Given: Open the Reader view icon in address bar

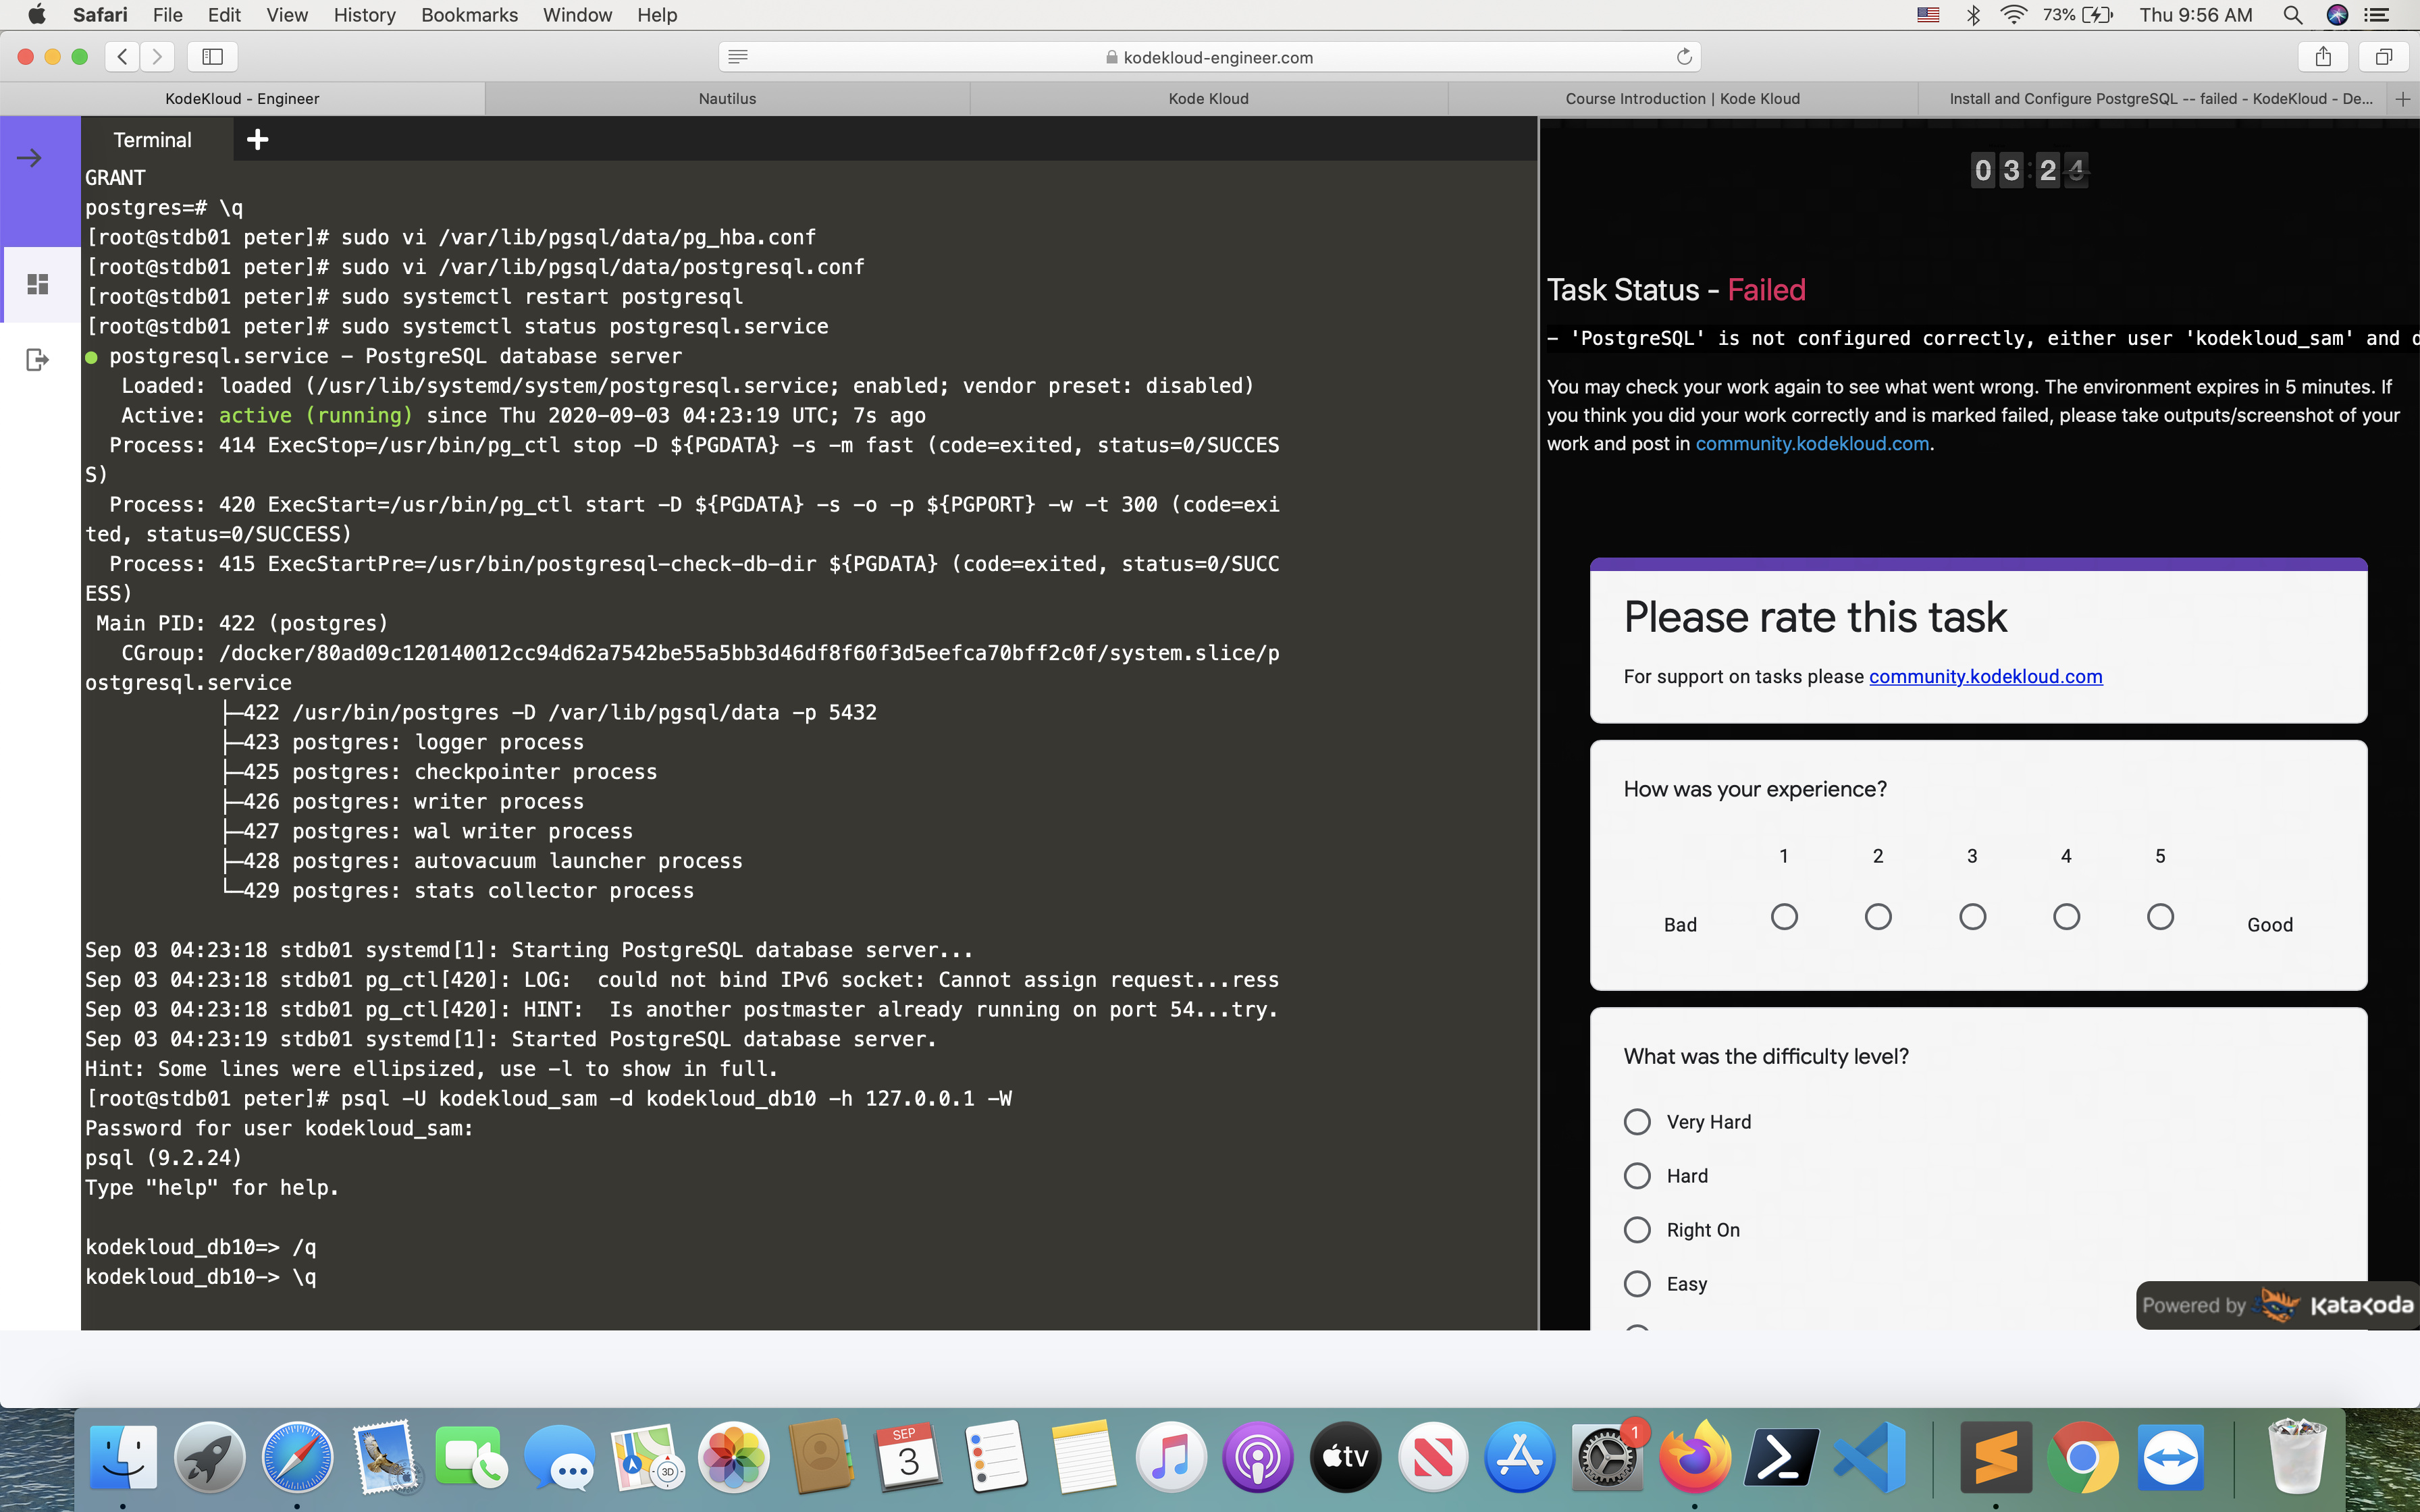Looking at the screenshot, I should [x=738, y=57].
